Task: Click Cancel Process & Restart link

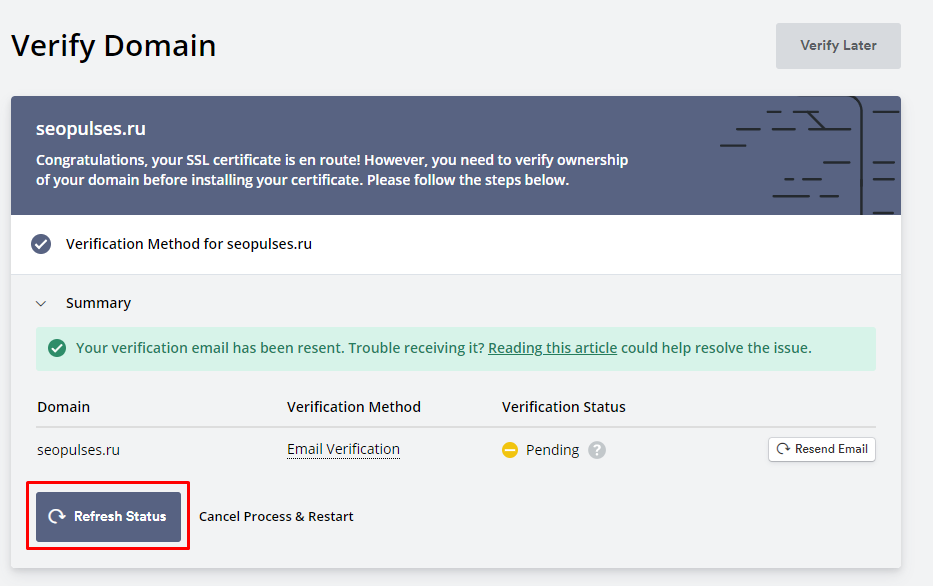Action: pyautogui.click(x=276, y=516)
